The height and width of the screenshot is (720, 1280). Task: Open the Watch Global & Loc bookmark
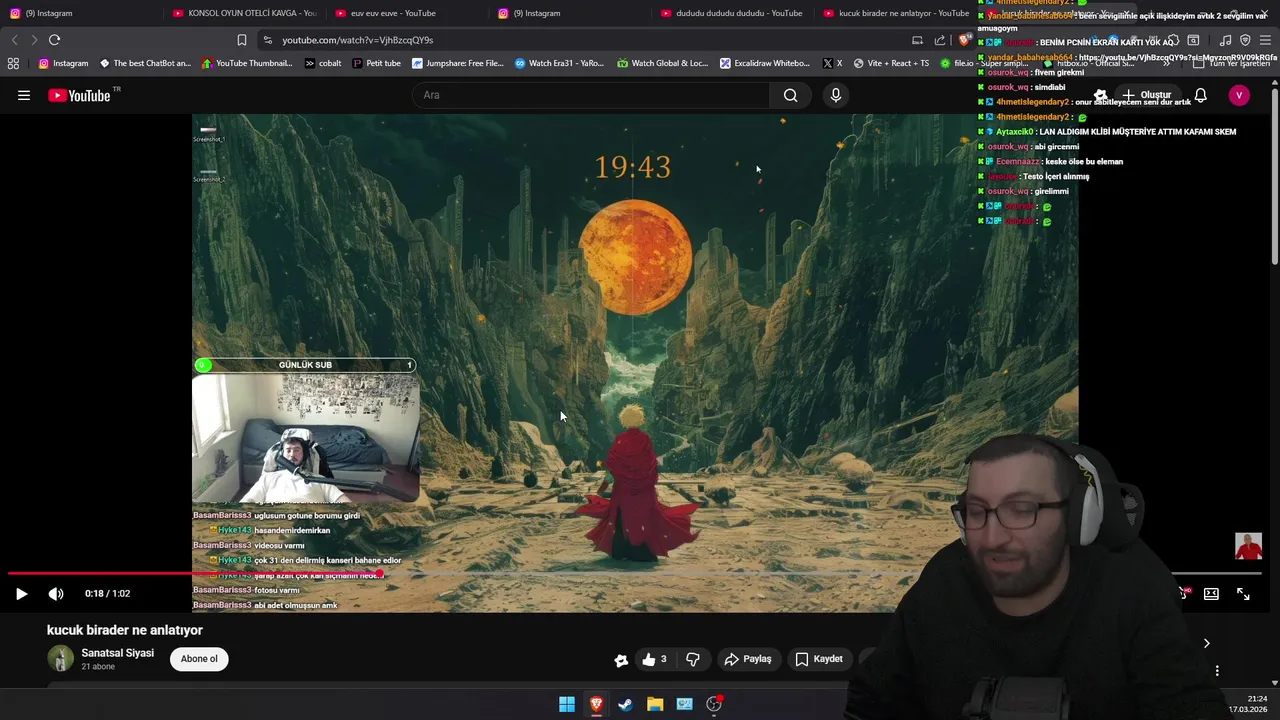click(x=662, y=63)
